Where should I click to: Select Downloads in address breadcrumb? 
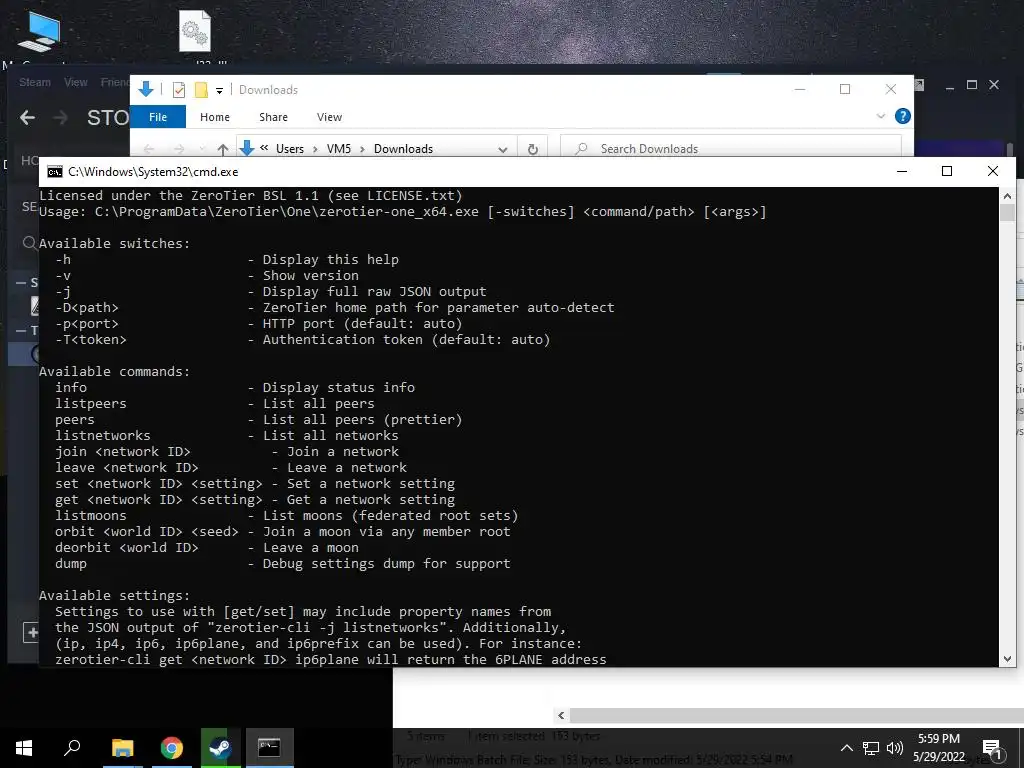click(404, 149)
